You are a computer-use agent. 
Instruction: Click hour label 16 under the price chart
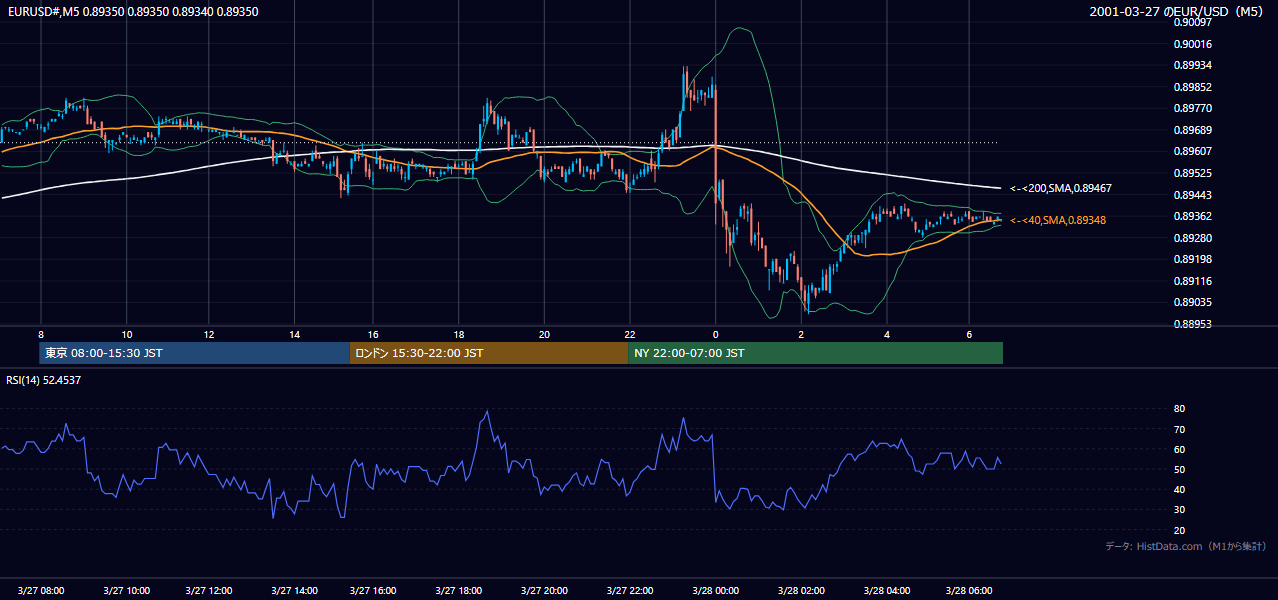tap(373, 334)
